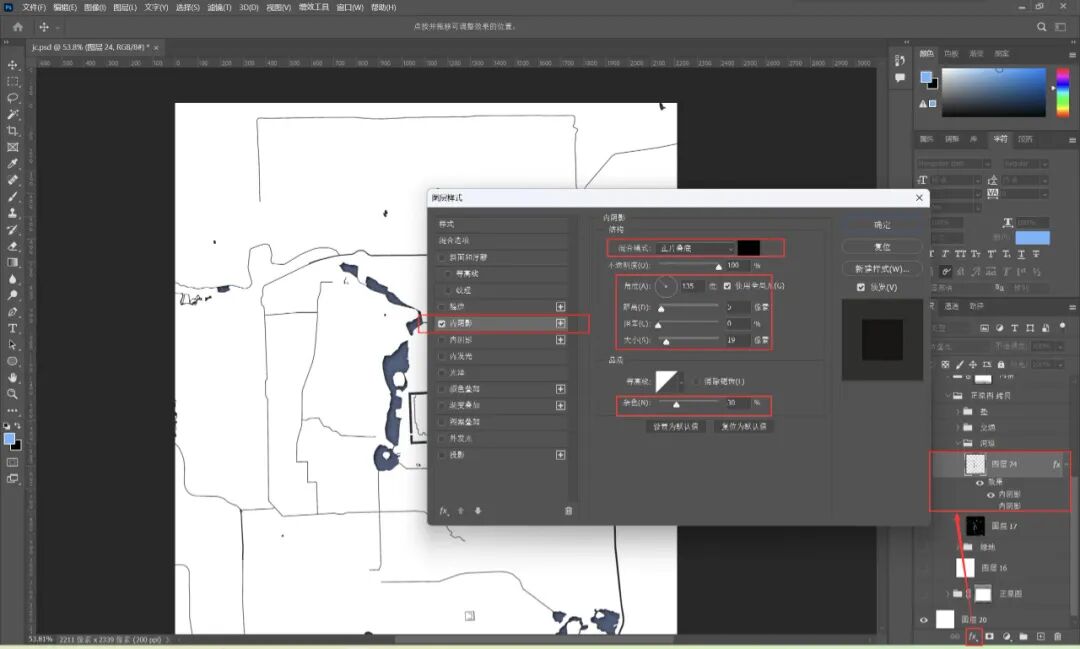Select the Magic Wand tool
1080x649 pixels.
(x=12, y=114)
